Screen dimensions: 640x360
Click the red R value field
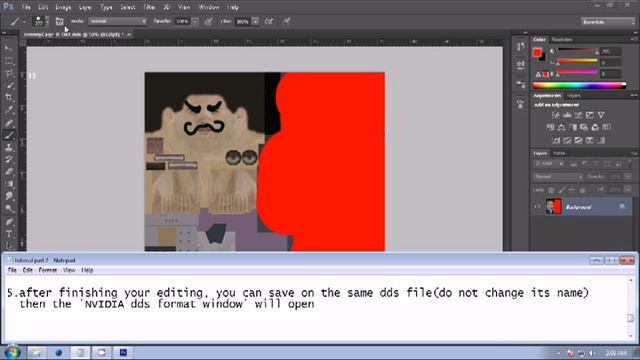point(611,51)
